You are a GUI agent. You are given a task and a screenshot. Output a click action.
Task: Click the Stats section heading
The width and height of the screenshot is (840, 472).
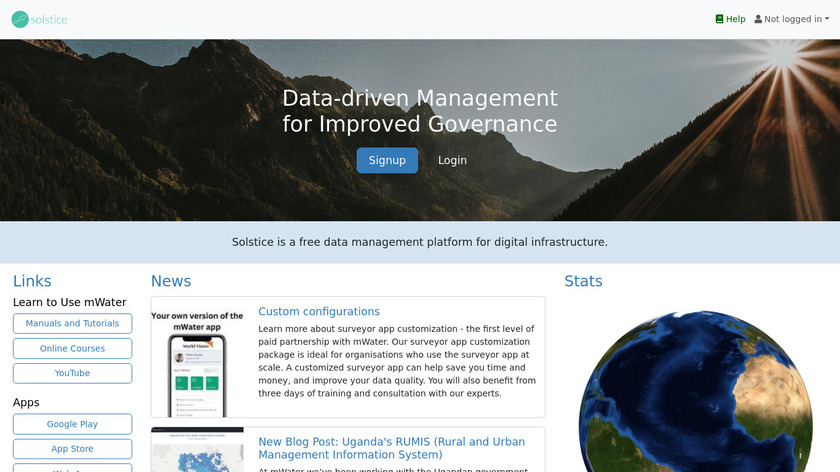583,281
